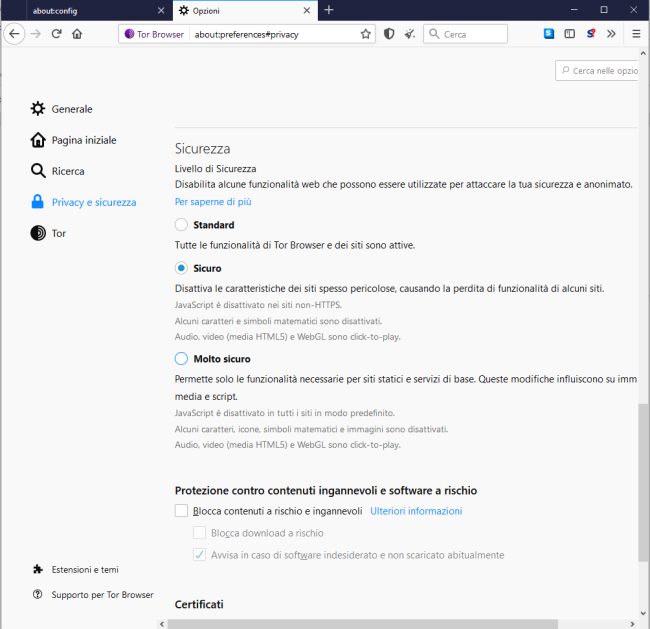Select the Standard security level radio

pos(181,225)
